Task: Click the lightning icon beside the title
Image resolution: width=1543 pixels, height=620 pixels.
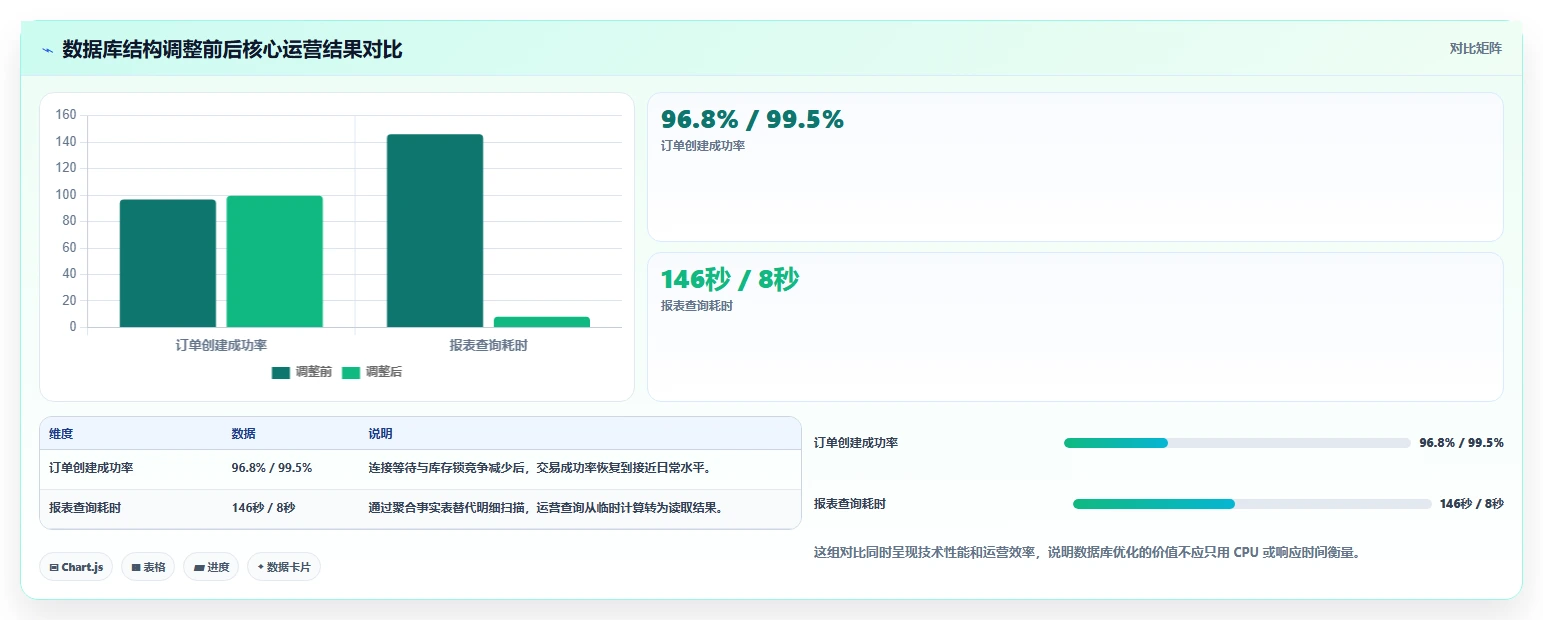Action: (x=47, y=50)
